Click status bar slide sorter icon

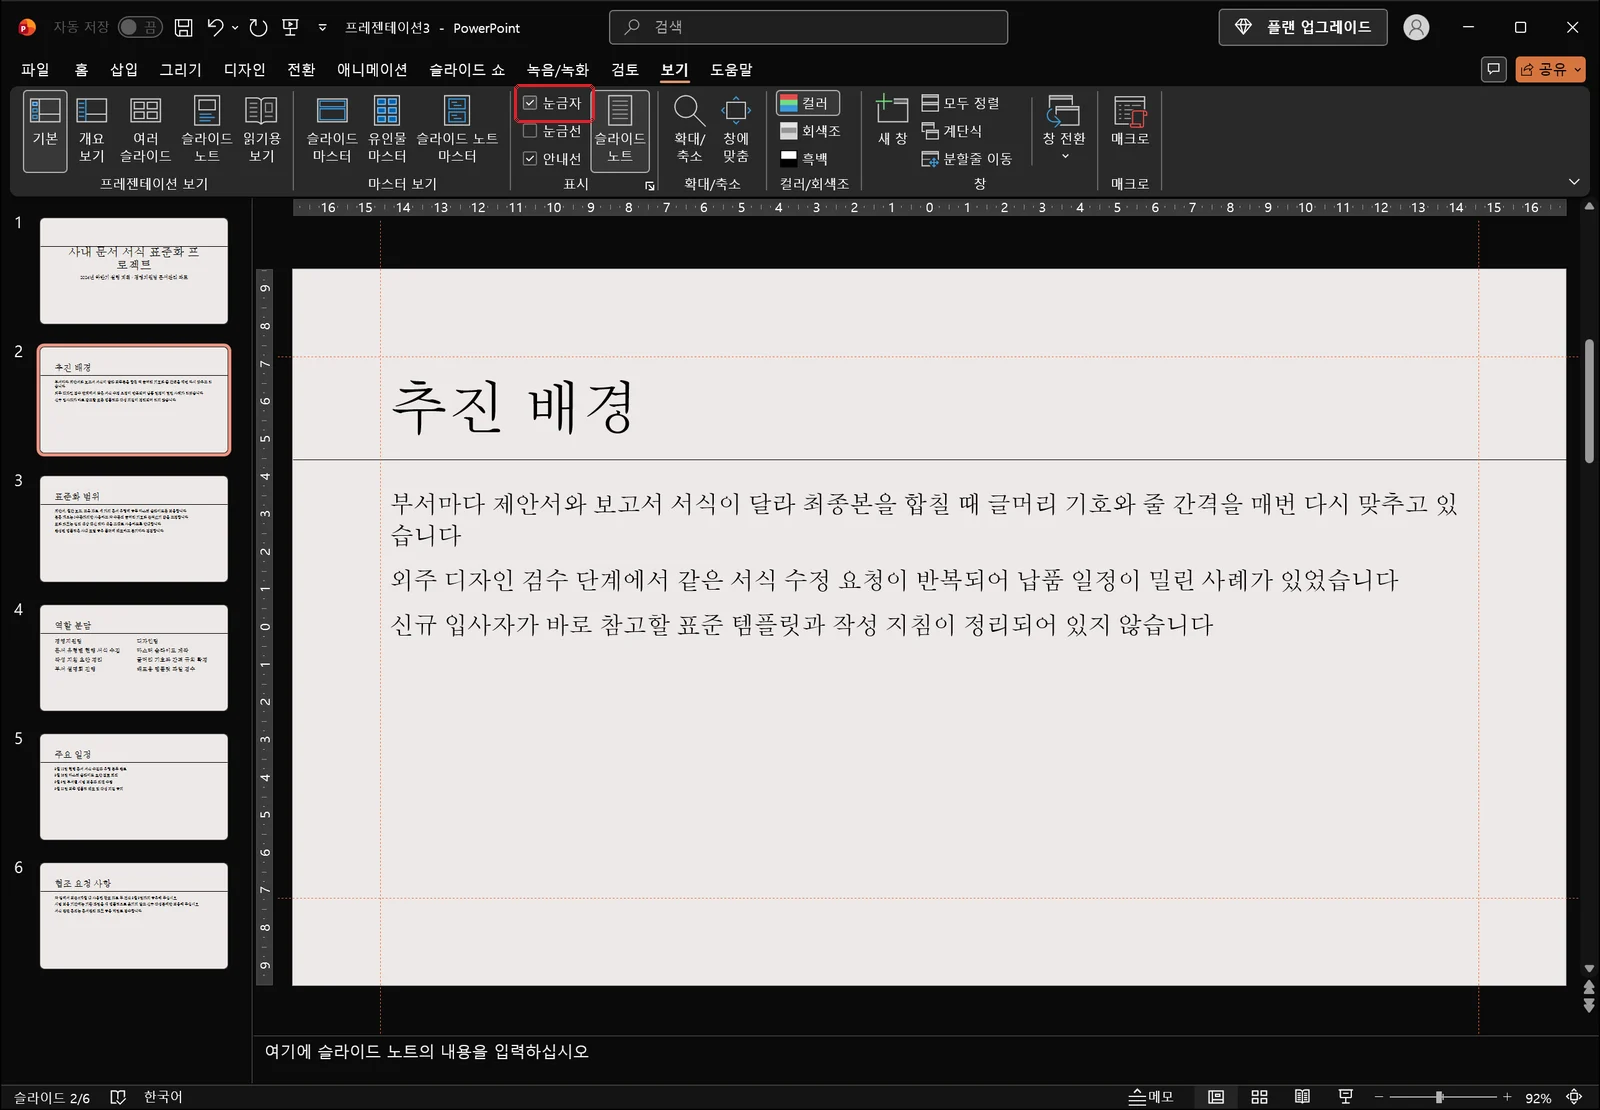click(x=1260, y=1097)
